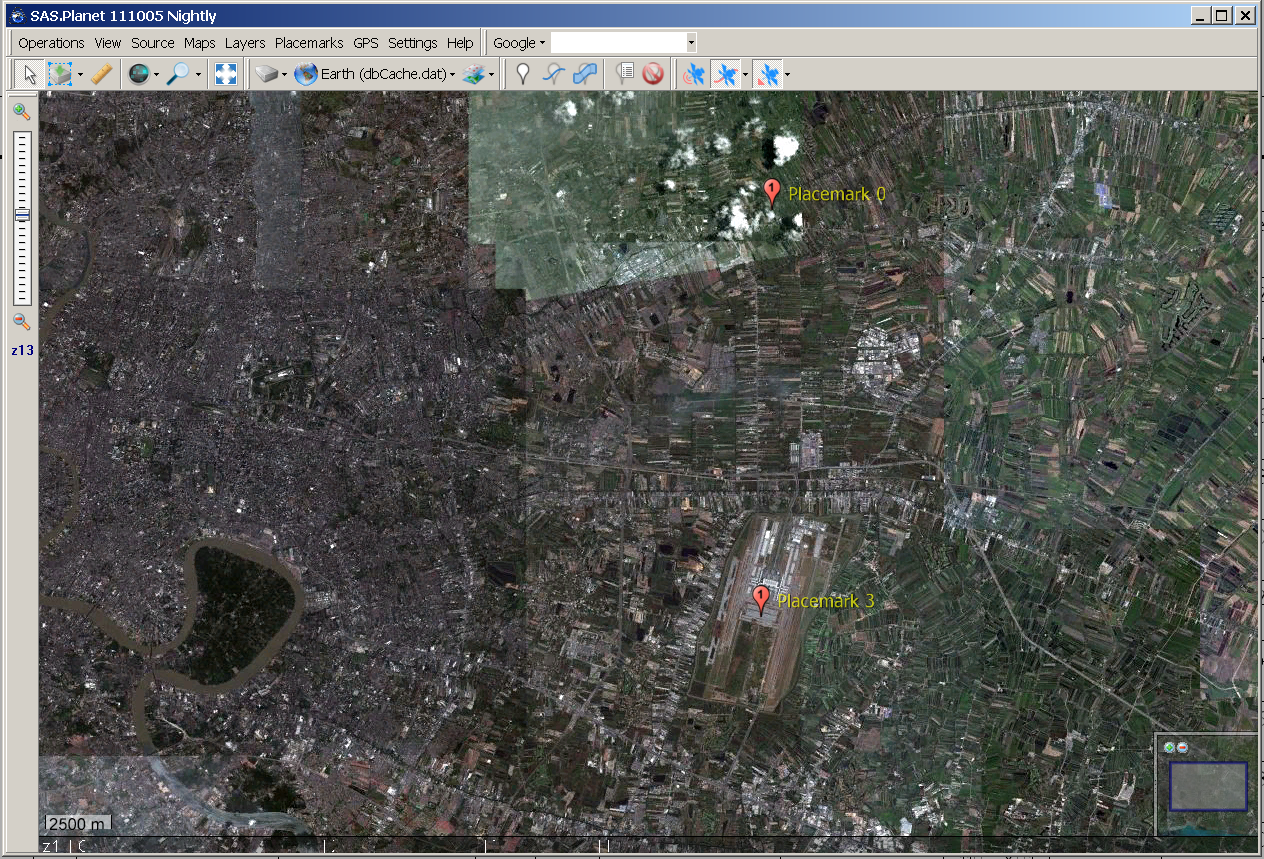Open the Placemarks menu

[x=309, y=43]
